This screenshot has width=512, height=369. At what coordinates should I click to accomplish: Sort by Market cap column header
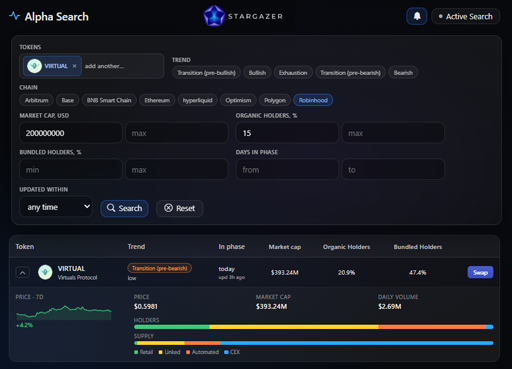[285, 247]
